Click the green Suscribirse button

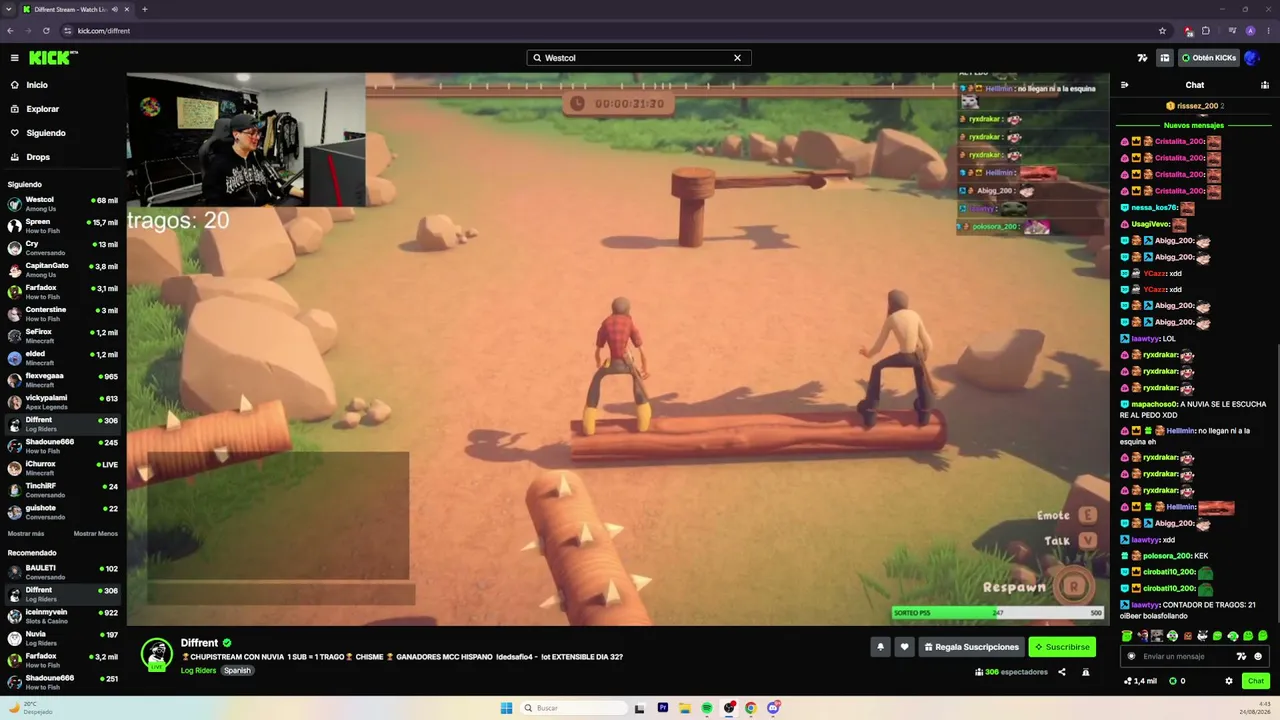(x=1062, y=647)
